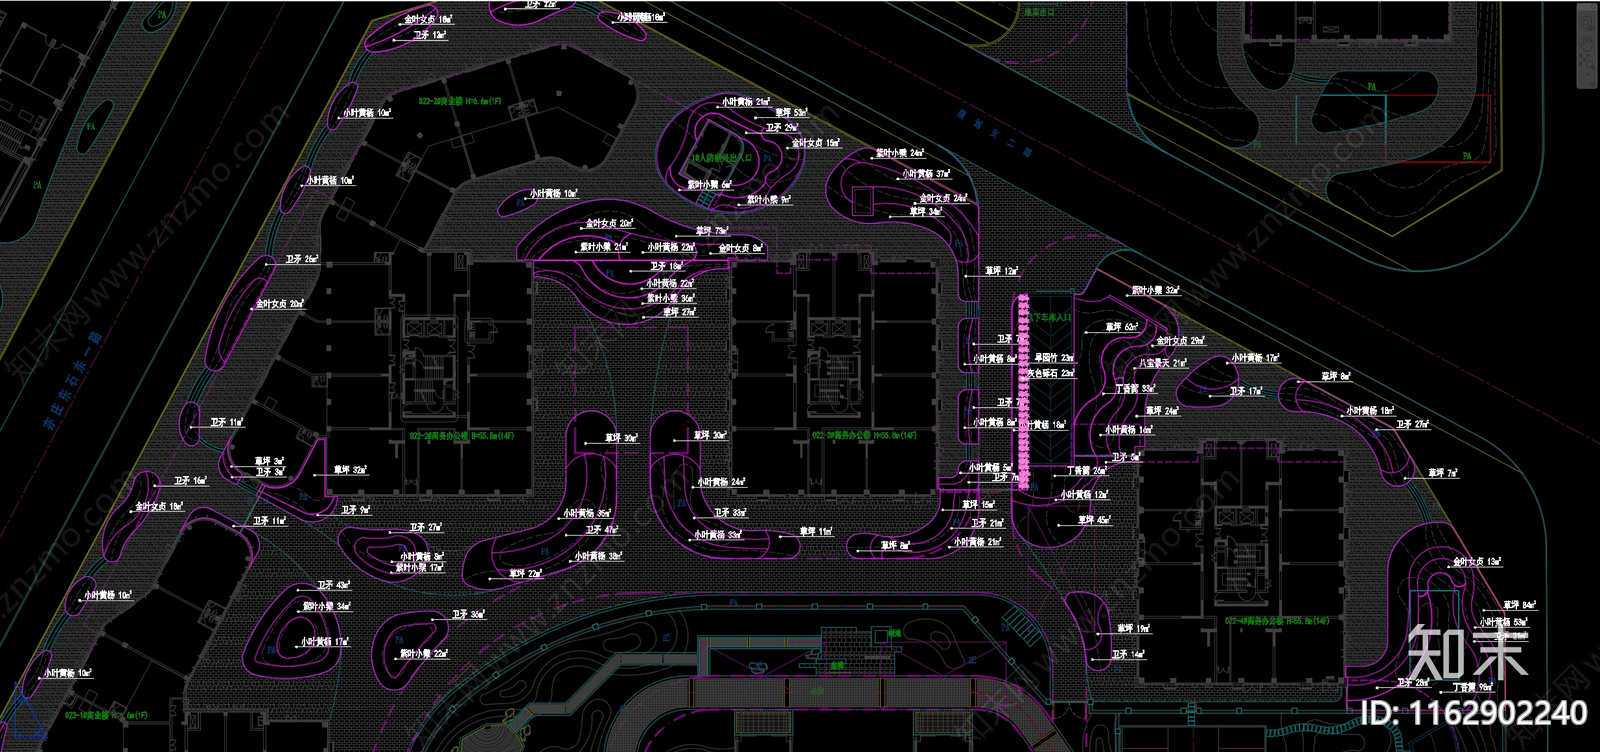The height and width of the screenshot is (752, 1600).
Task: Click the 草坪 19㎡ label
Action: click(1134, 629)
